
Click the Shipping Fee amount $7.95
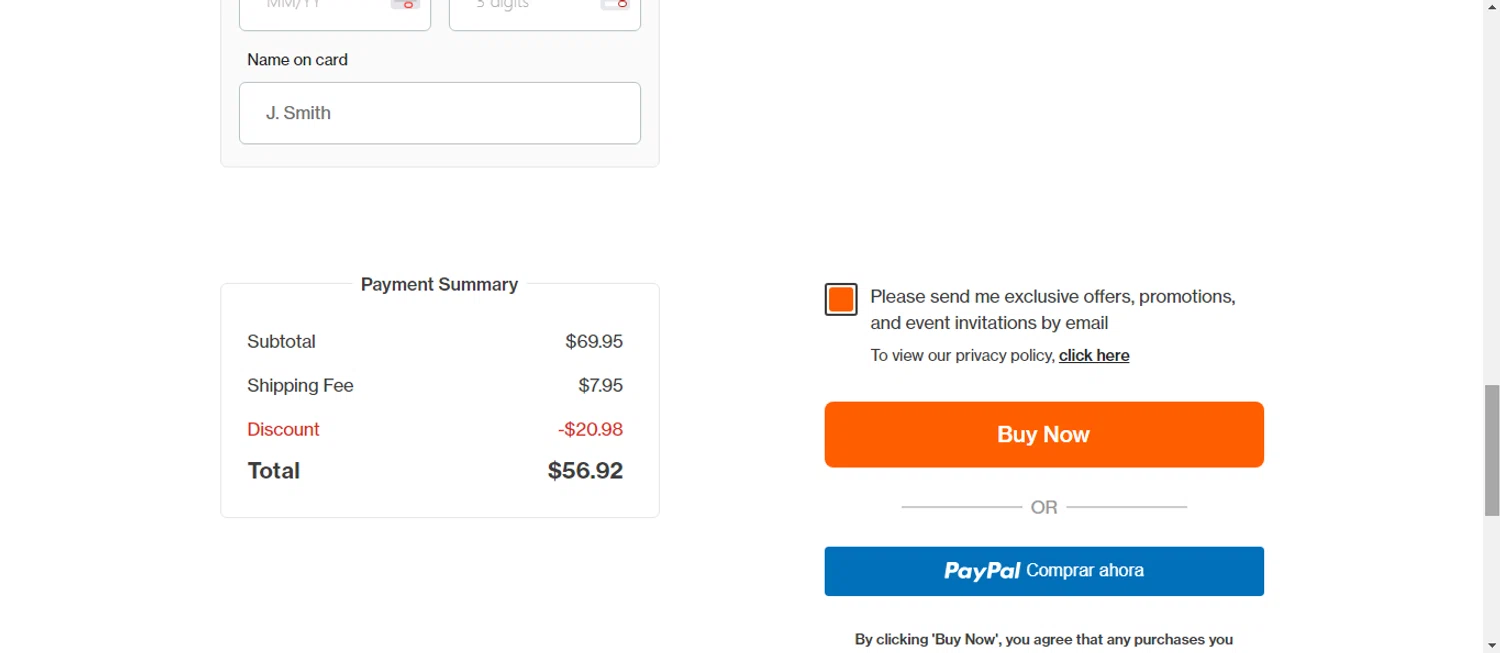coord(600,386)
